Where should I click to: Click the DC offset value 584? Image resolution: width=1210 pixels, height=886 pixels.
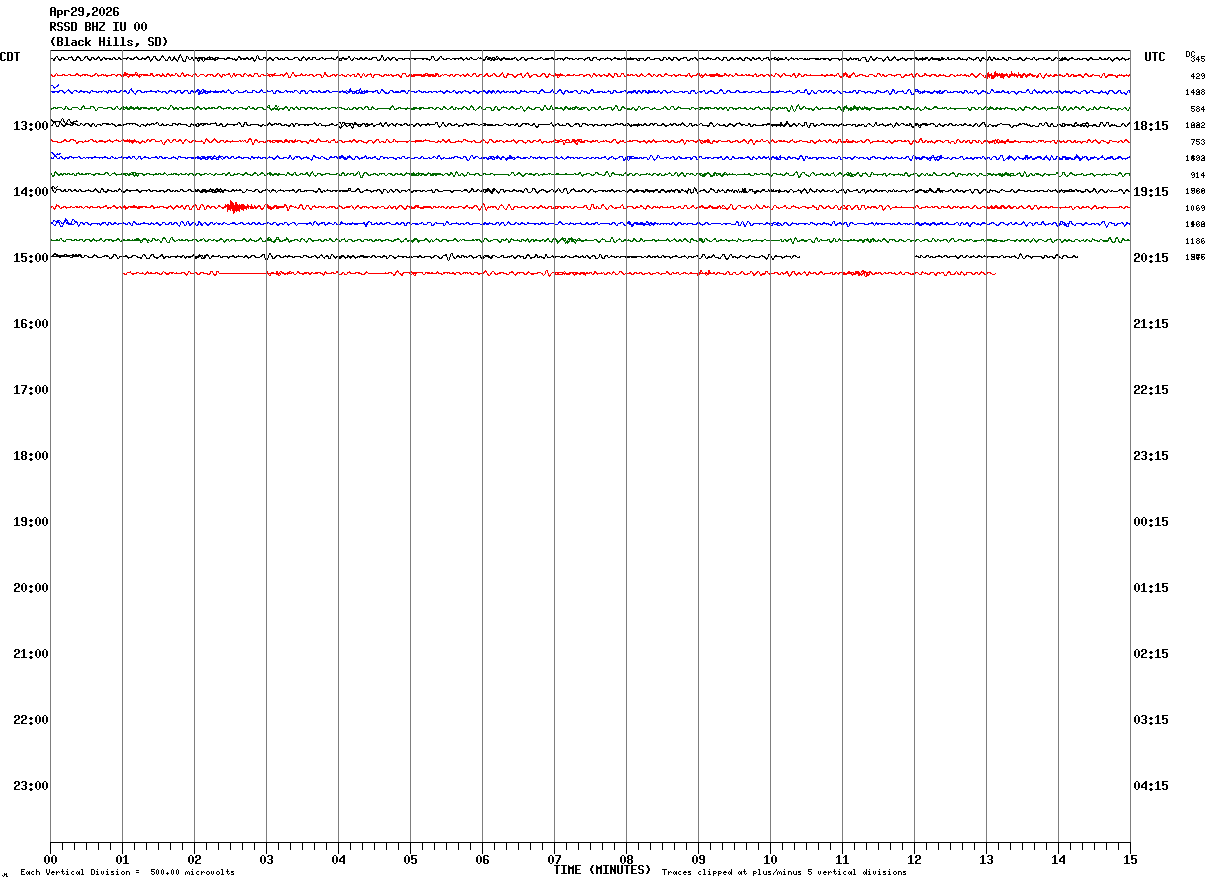point(1197,109)
